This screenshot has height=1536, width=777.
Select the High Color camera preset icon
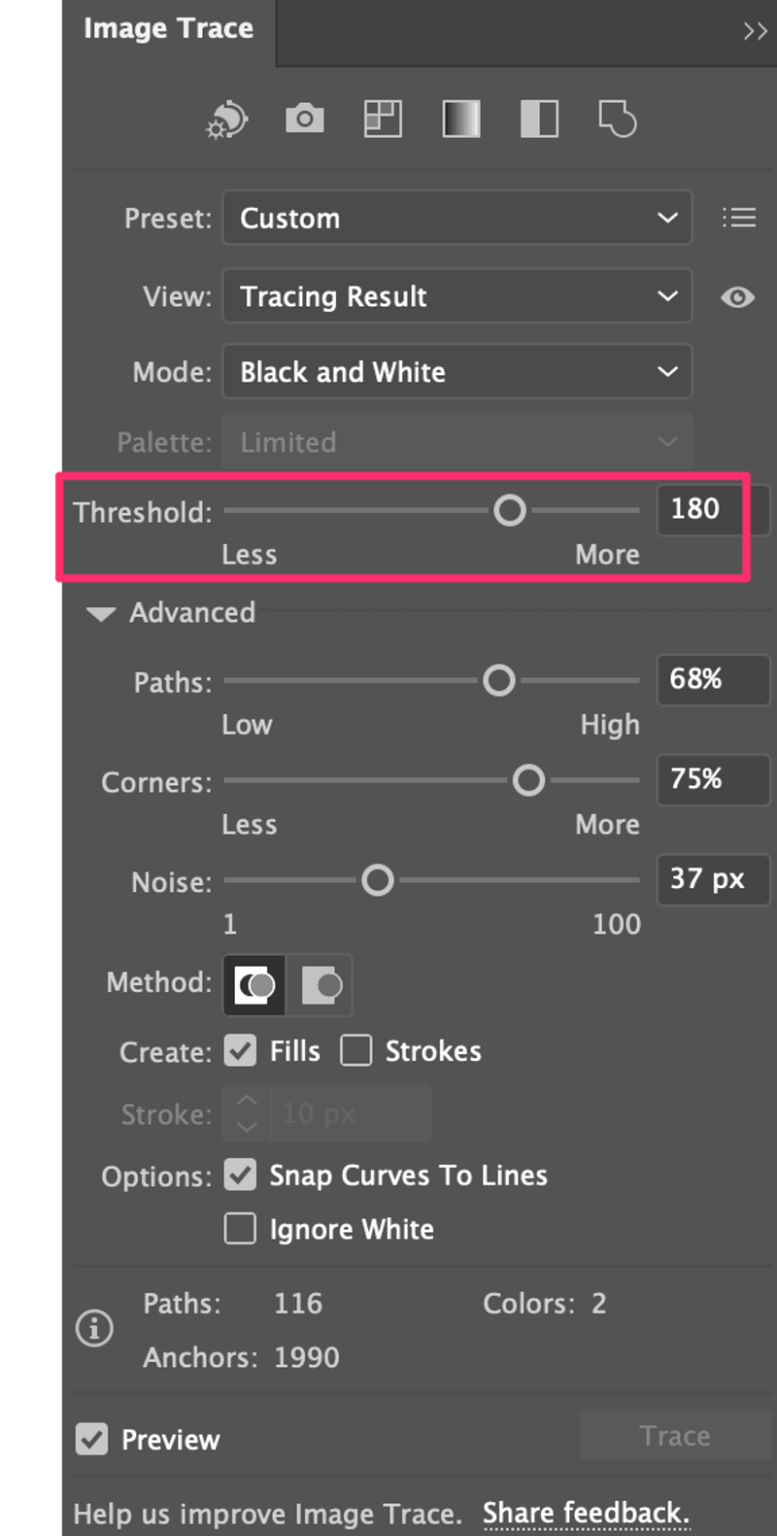[x=304, y=118]
